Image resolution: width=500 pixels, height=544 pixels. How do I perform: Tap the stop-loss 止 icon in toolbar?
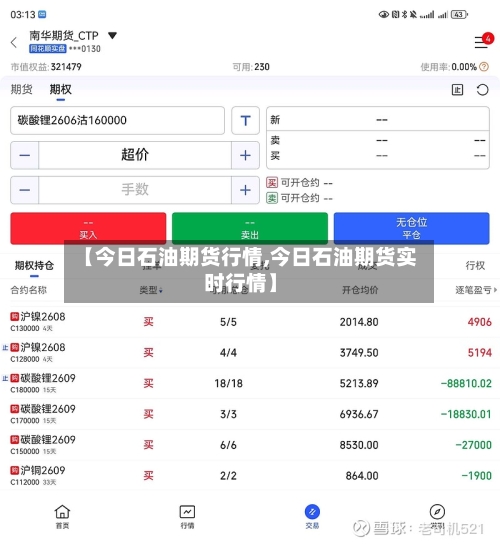[x=457, y=90]
